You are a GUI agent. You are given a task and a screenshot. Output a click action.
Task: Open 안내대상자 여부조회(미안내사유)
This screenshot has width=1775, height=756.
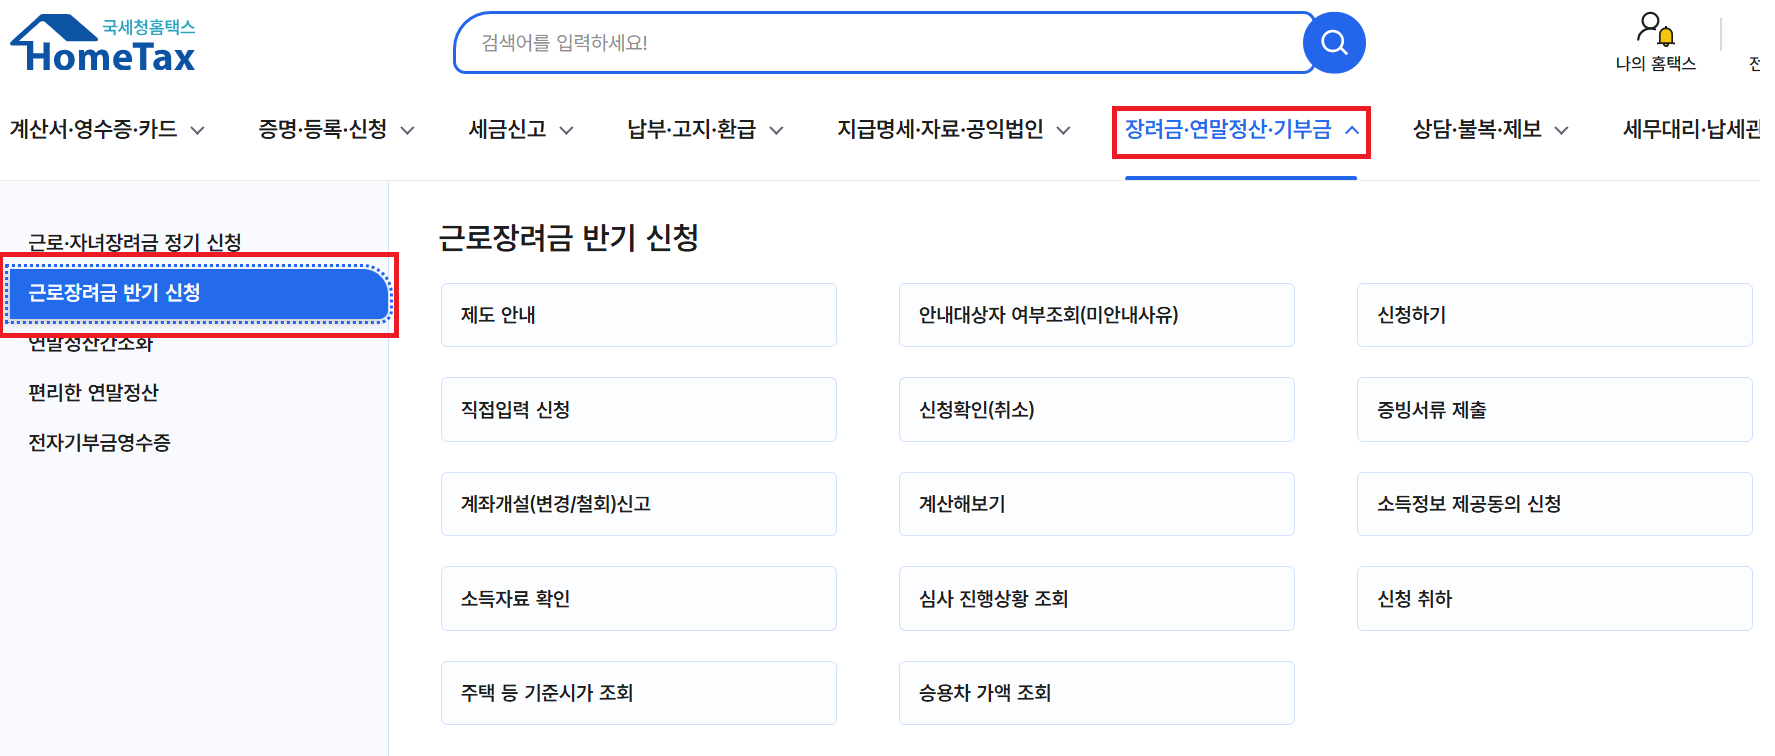(1097, 315)
